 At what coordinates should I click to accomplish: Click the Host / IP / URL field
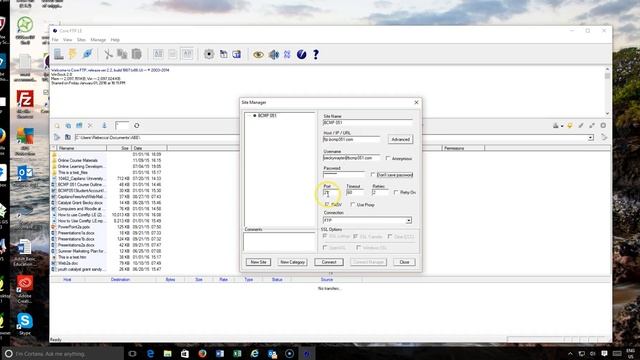click(x=351, y=139)
